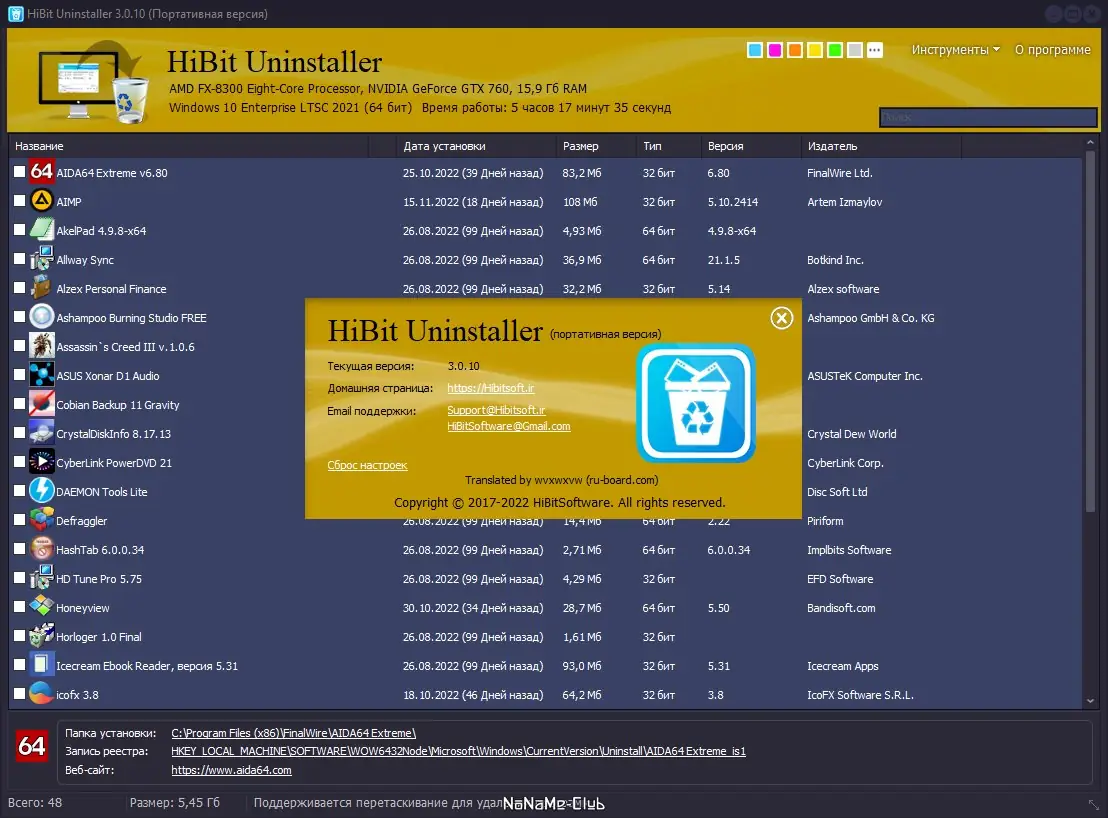
Task: Click the AIMP program icon
Action: pyautogui.click(x=42, y=201)
